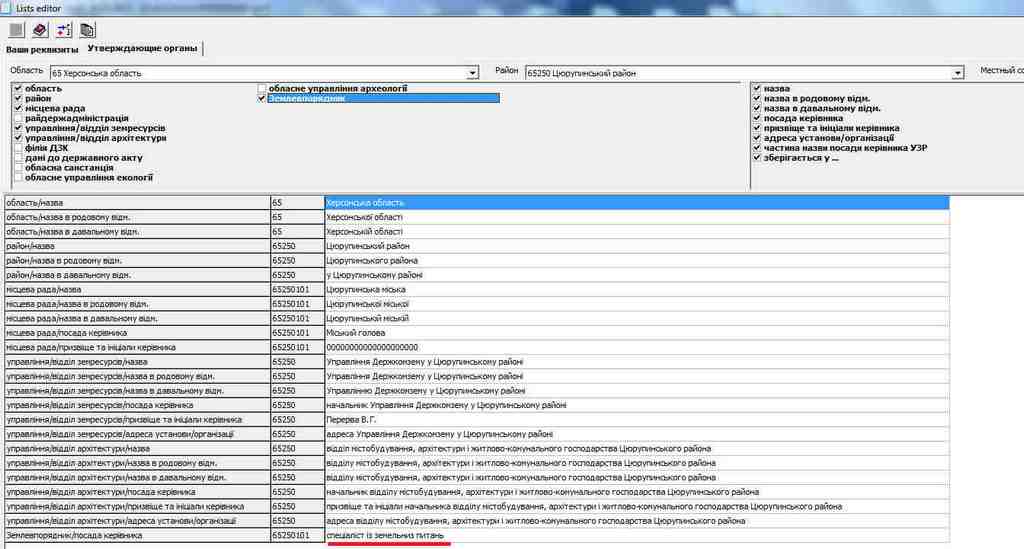Select row label район/назва
The width and height of the screenshot is (1024, 549).
tap(137, 246)
